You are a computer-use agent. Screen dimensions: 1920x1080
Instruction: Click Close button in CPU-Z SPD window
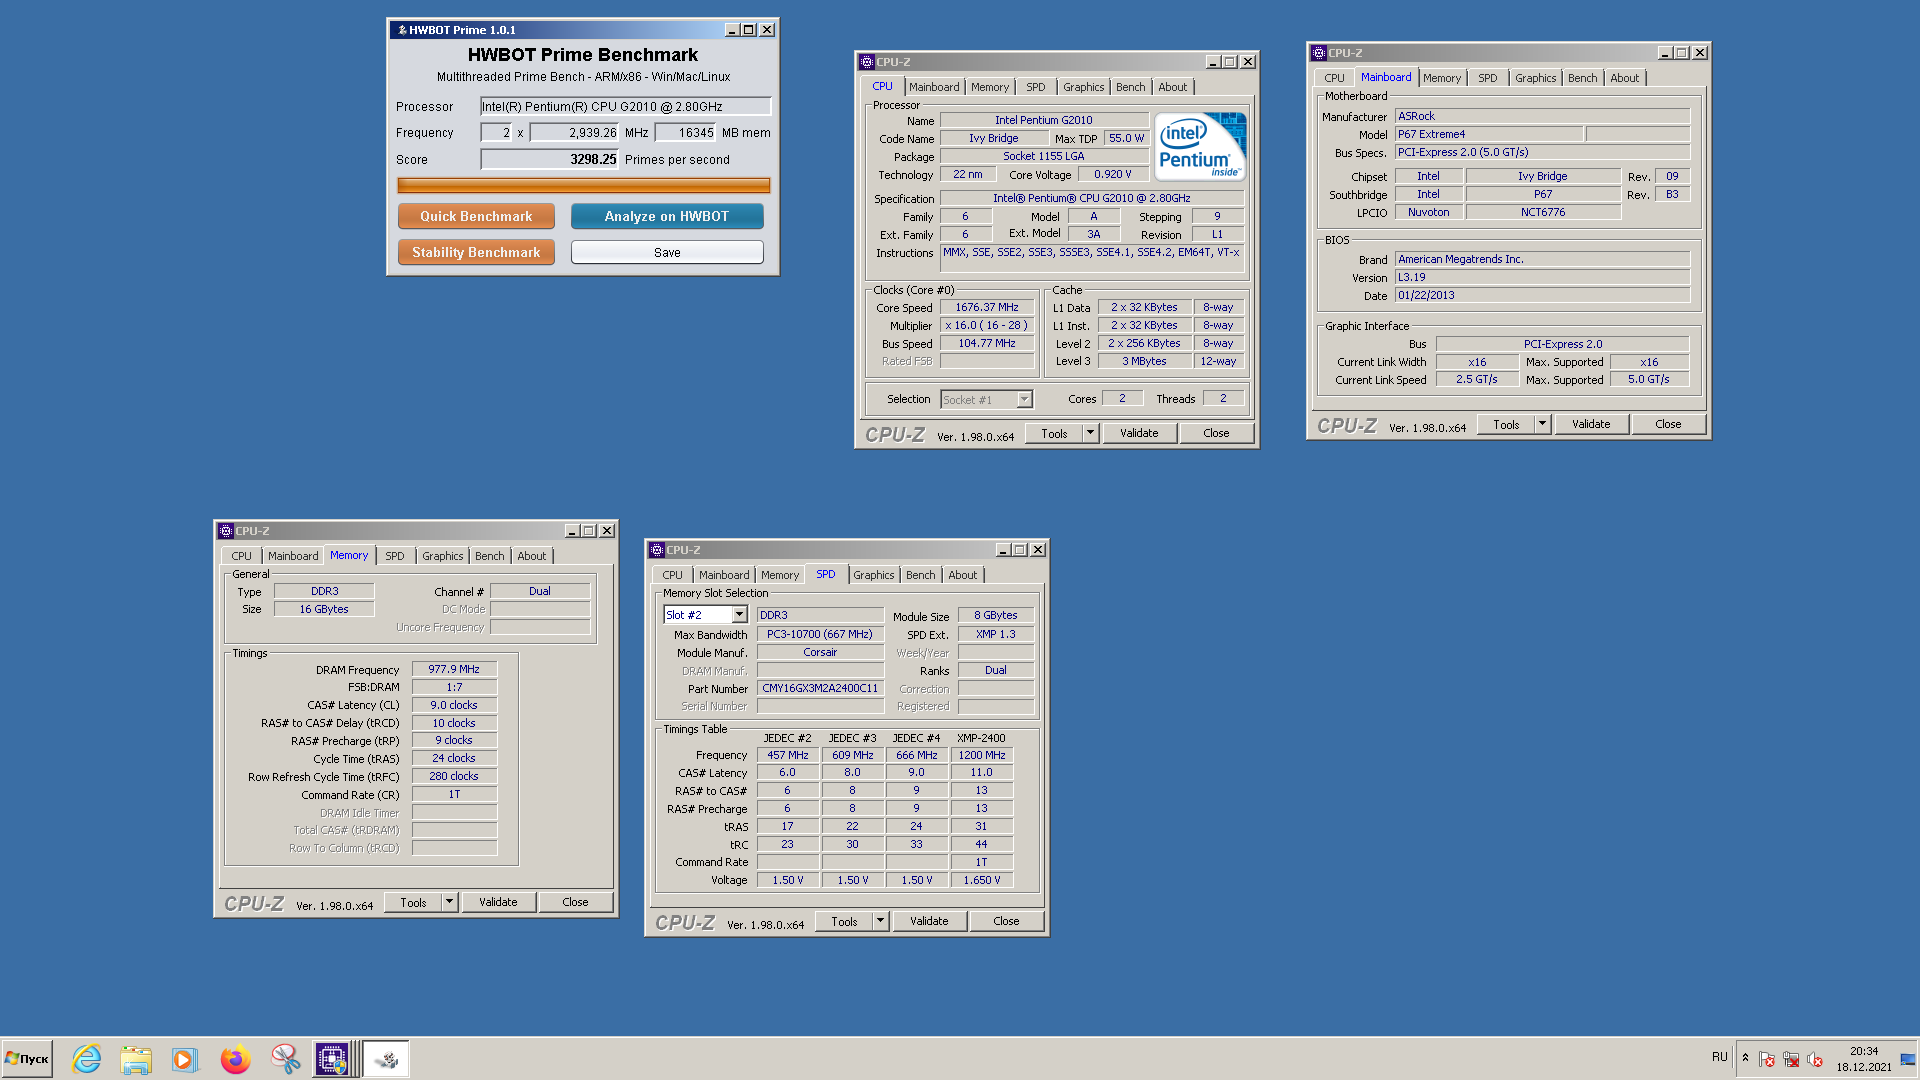[x=1006, y=921]
